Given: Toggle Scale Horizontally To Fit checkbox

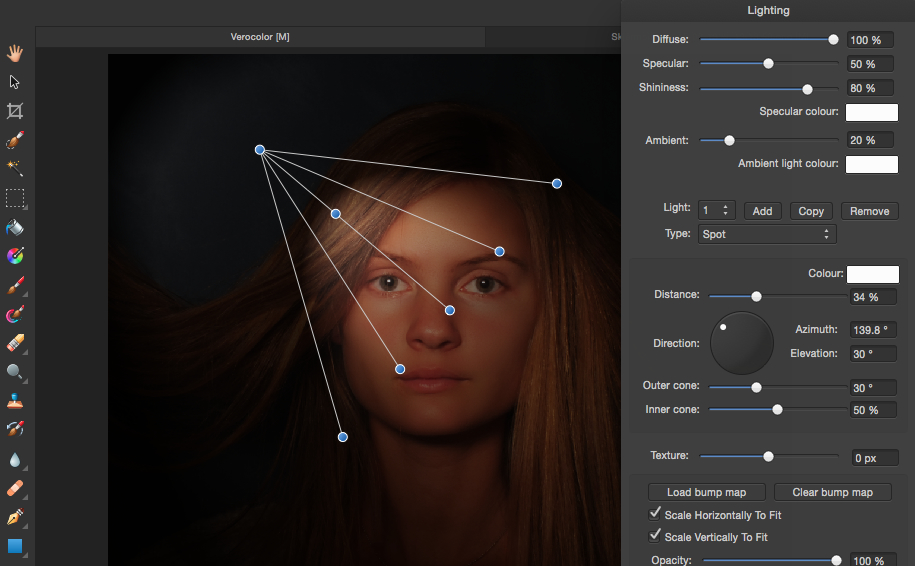Looking at the screenshot, I should [x=656, y=515].
